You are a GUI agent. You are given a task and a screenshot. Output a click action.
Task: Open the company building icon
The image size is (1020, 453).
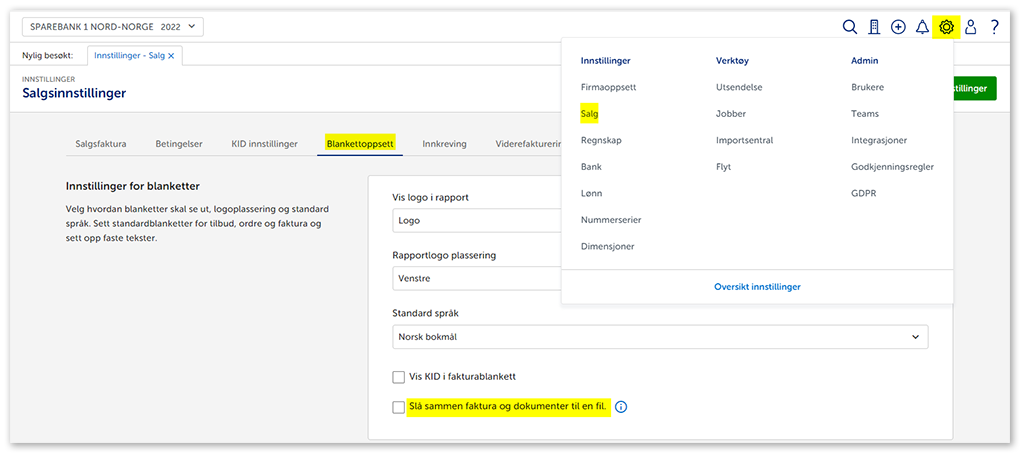coord(874,27)
